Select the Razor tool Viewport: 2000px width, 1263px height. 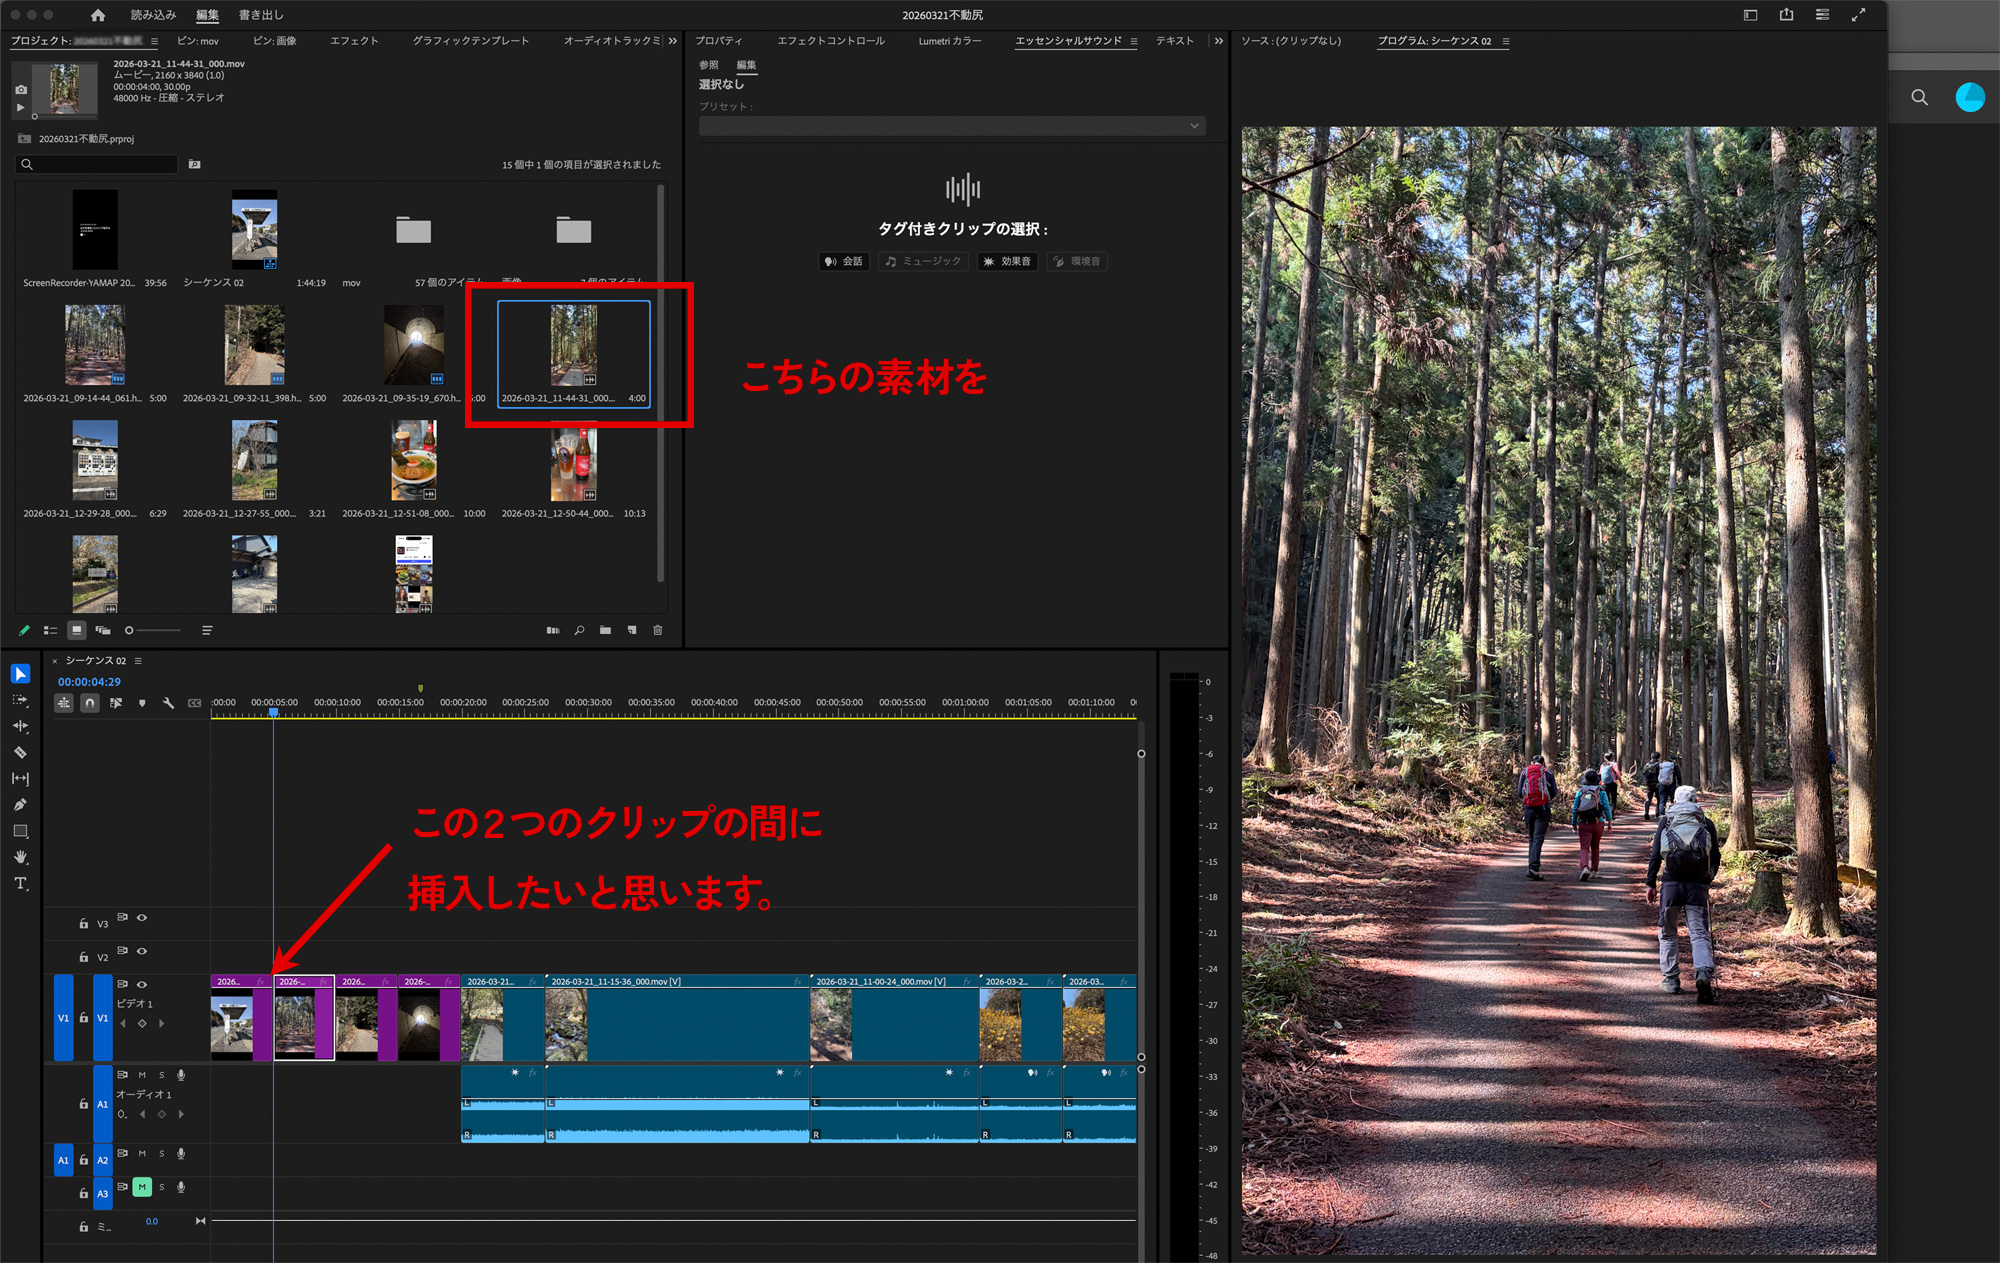[x=20, y=752]
